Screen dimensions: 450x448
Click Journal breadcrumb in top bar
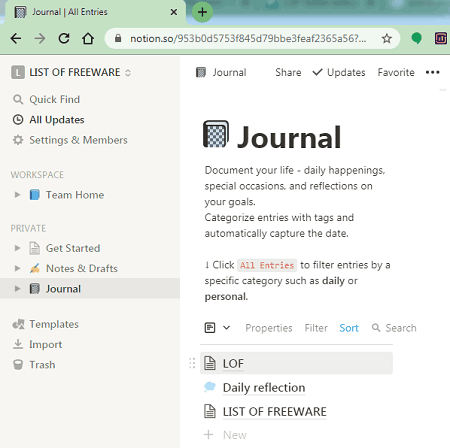coord(229,72)
